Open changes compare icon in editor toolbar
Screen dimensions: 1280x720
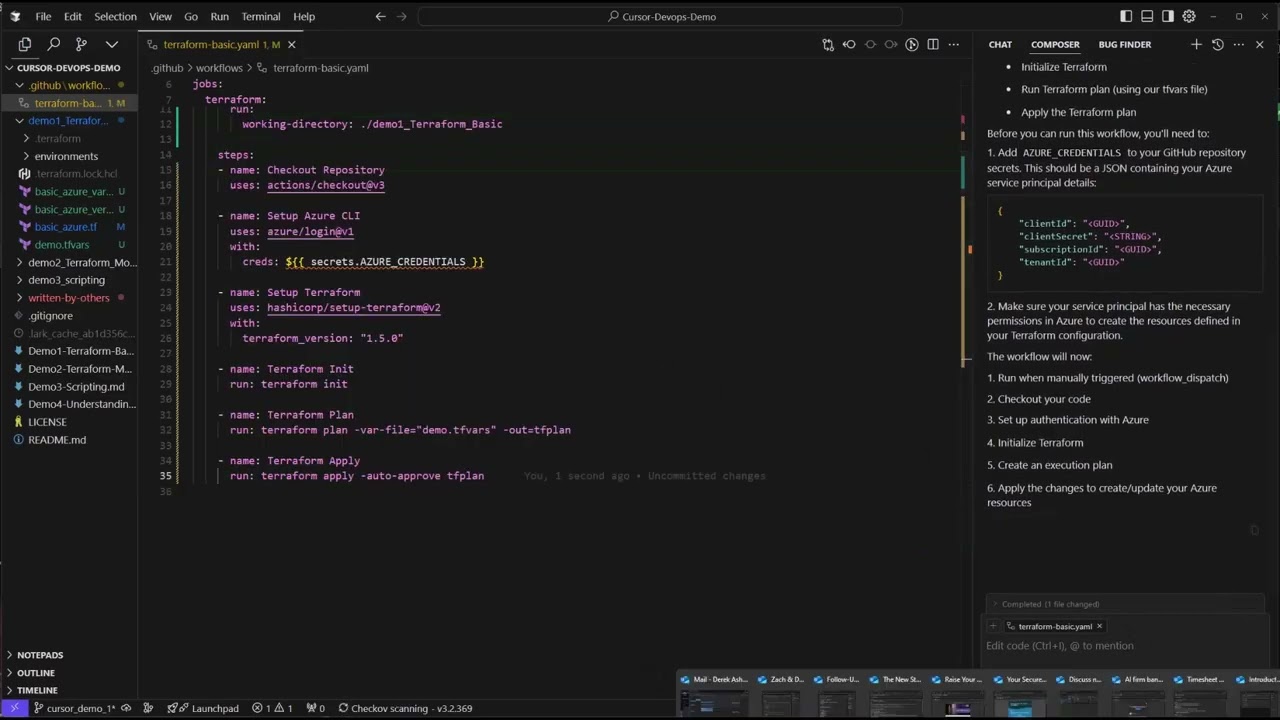(828, 44)
